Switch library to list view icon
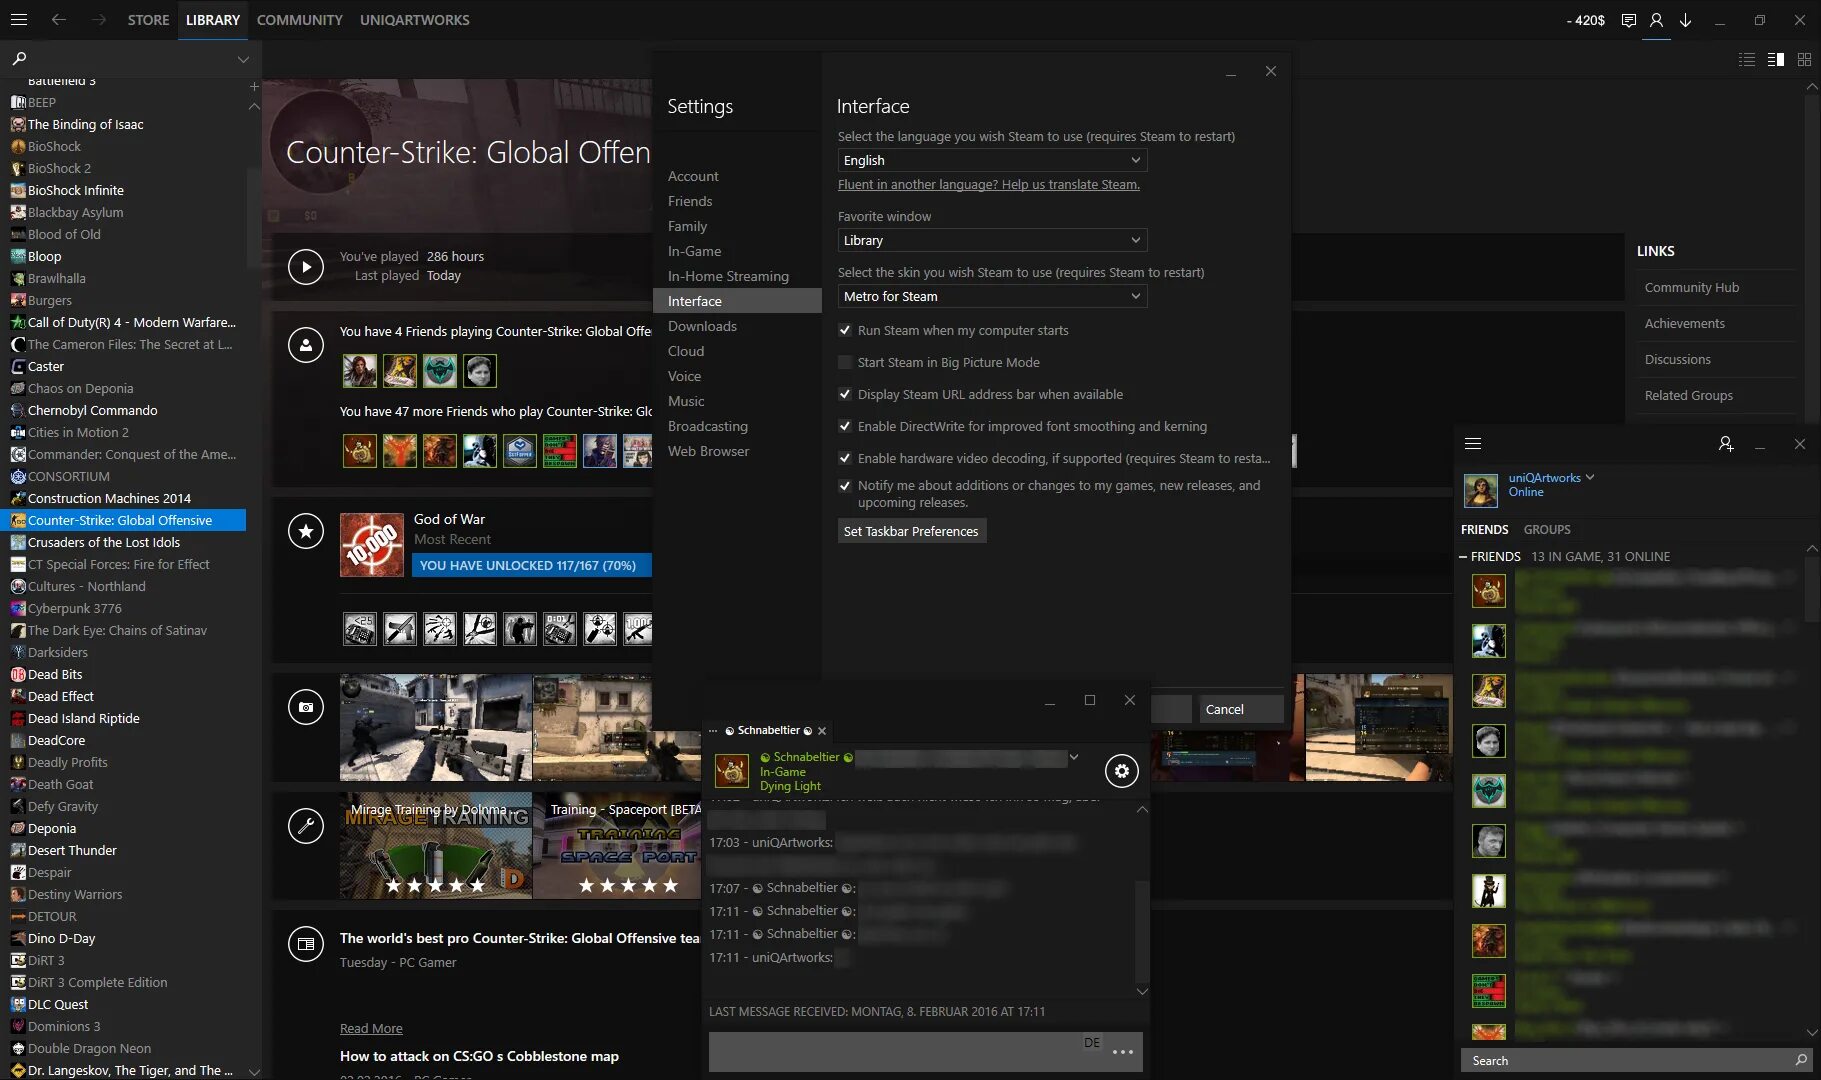Viewport: 1821px width, 1080px height. coord(1747,59)
